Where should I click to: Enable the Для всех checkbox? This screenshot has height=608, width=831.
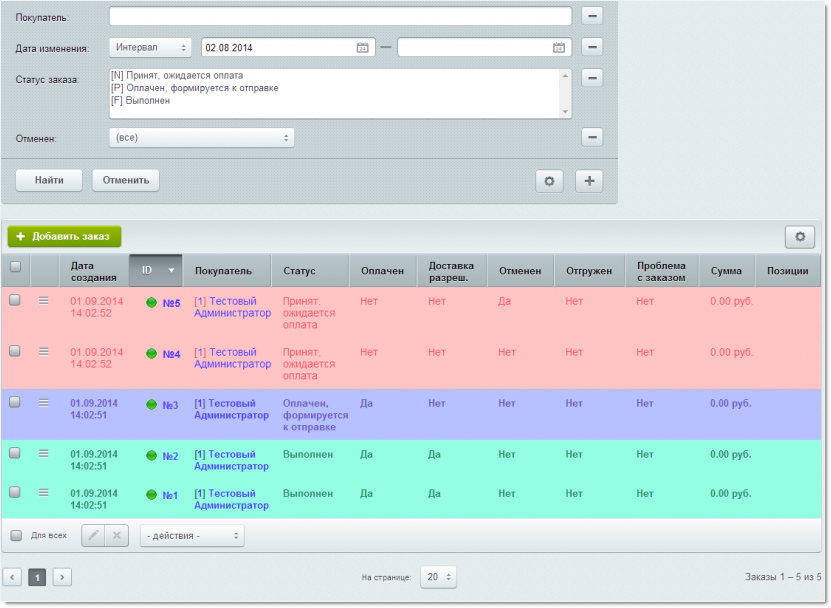(16, 536)
